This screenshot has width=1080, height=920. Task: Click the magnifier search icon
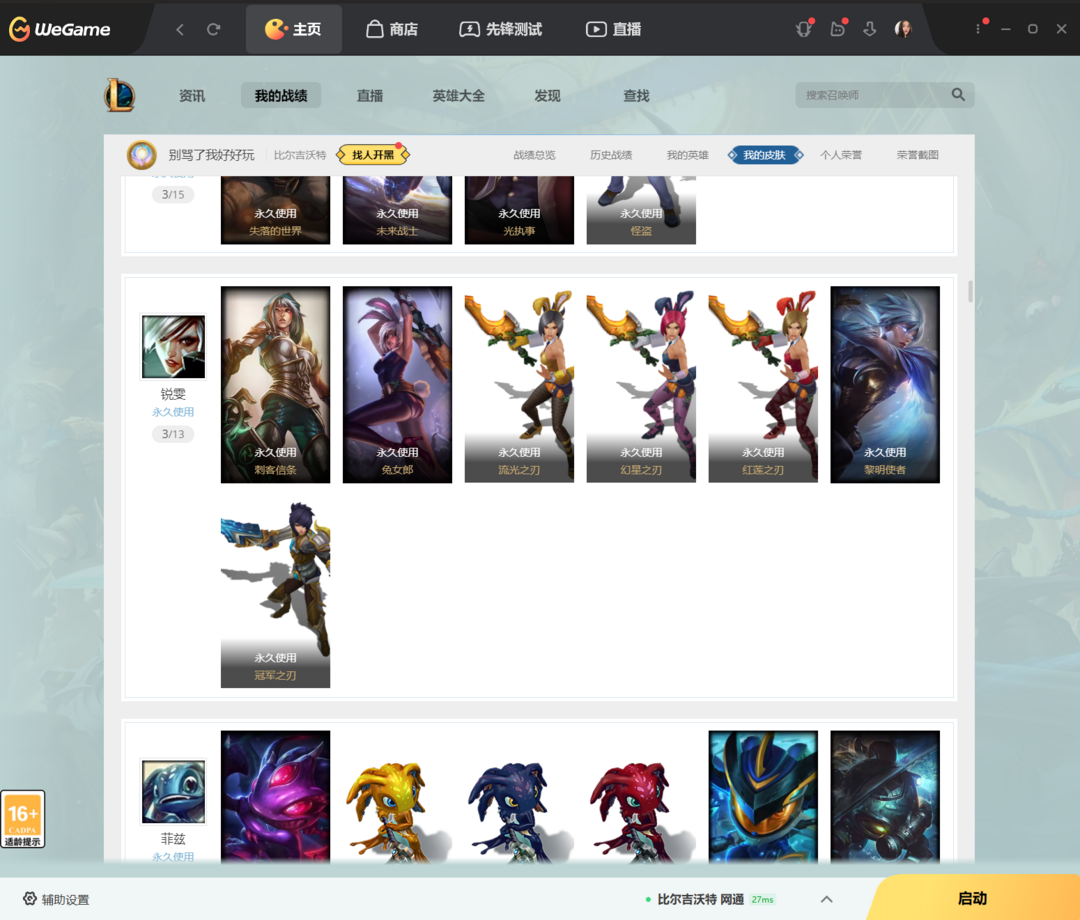[x=958, y=94]
